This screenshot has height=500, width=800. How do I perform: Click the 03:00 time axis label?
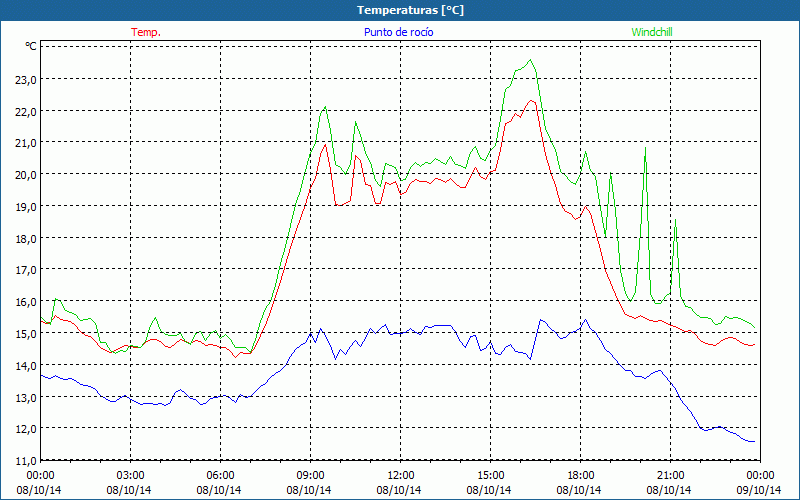coord(131,476)
